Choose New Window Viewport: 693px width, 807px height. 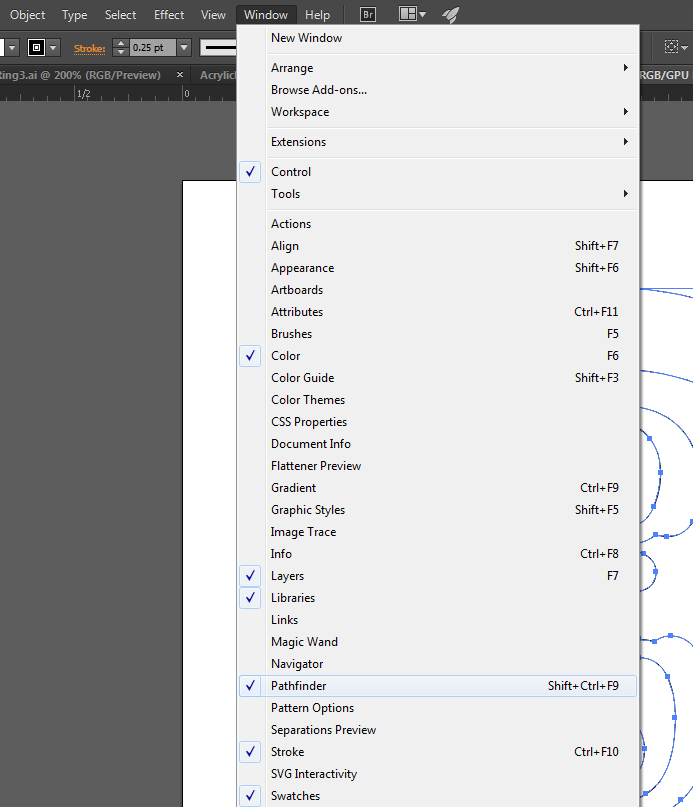click(x=438, y=38)
